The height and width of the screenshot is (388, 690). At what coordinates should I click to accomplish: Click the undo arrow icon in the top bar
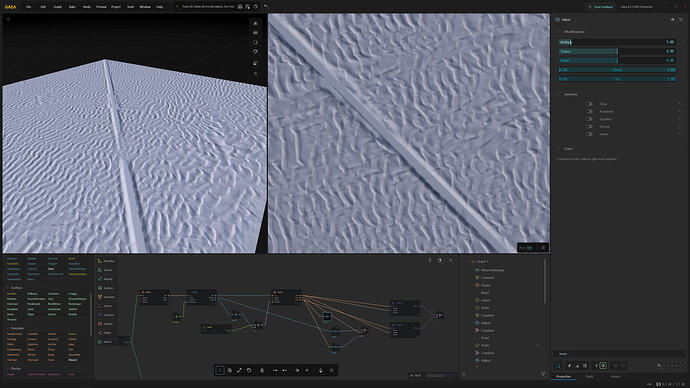[x=266, y=7]
